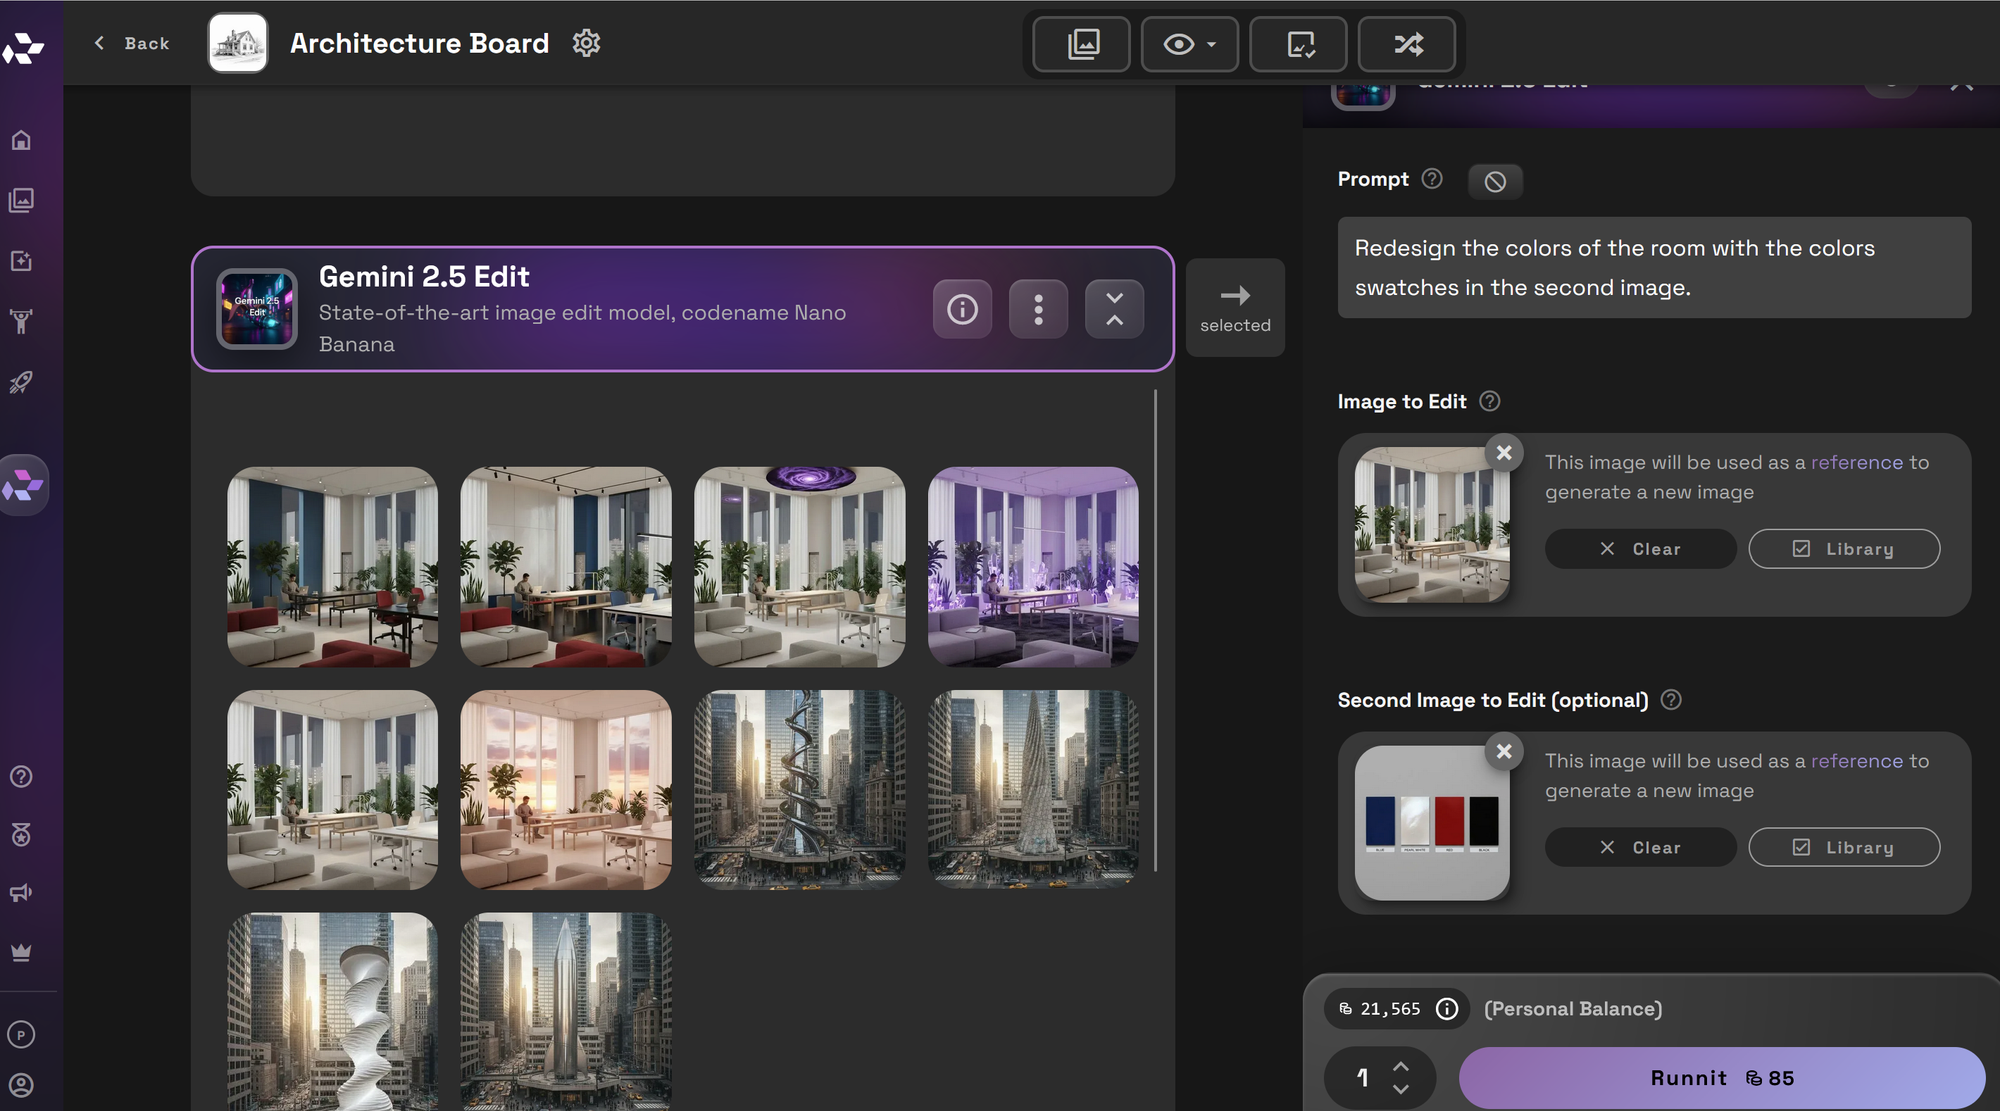
Task: Open Library for Image to Edit
Action: click(x=1844, y=549)
